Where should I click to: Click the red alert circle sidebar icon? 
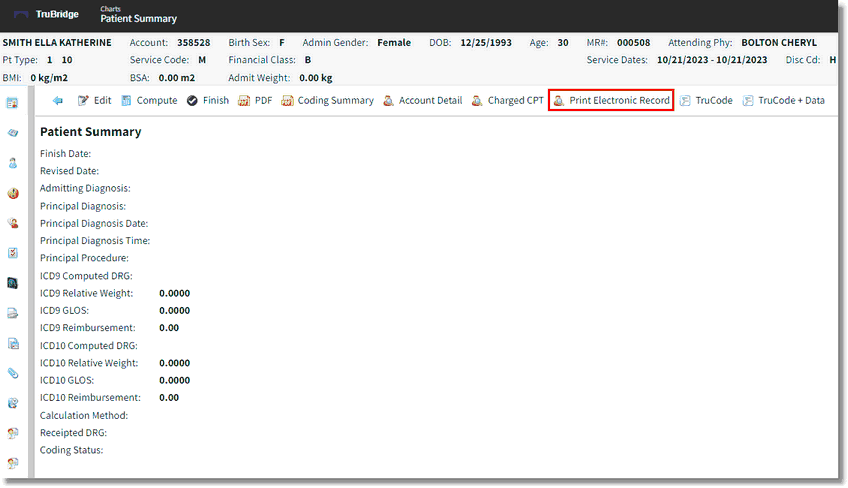[x=13, y=193]
